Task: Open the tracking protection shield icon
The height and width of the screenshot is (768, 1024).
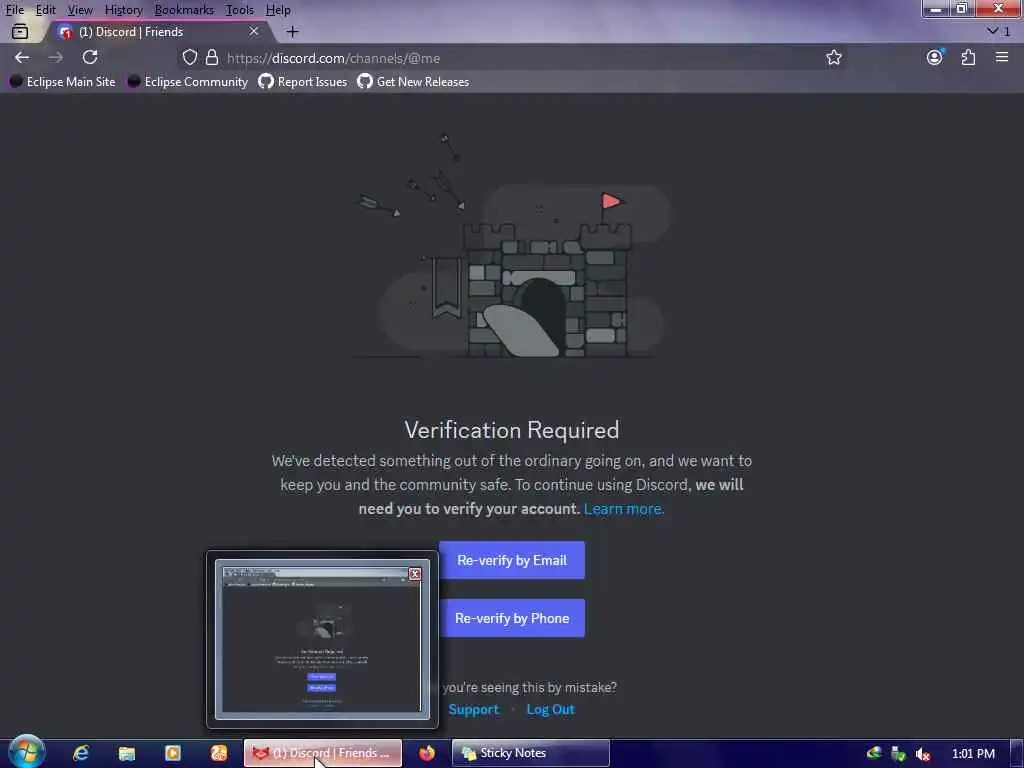Action: pos(189,57)
